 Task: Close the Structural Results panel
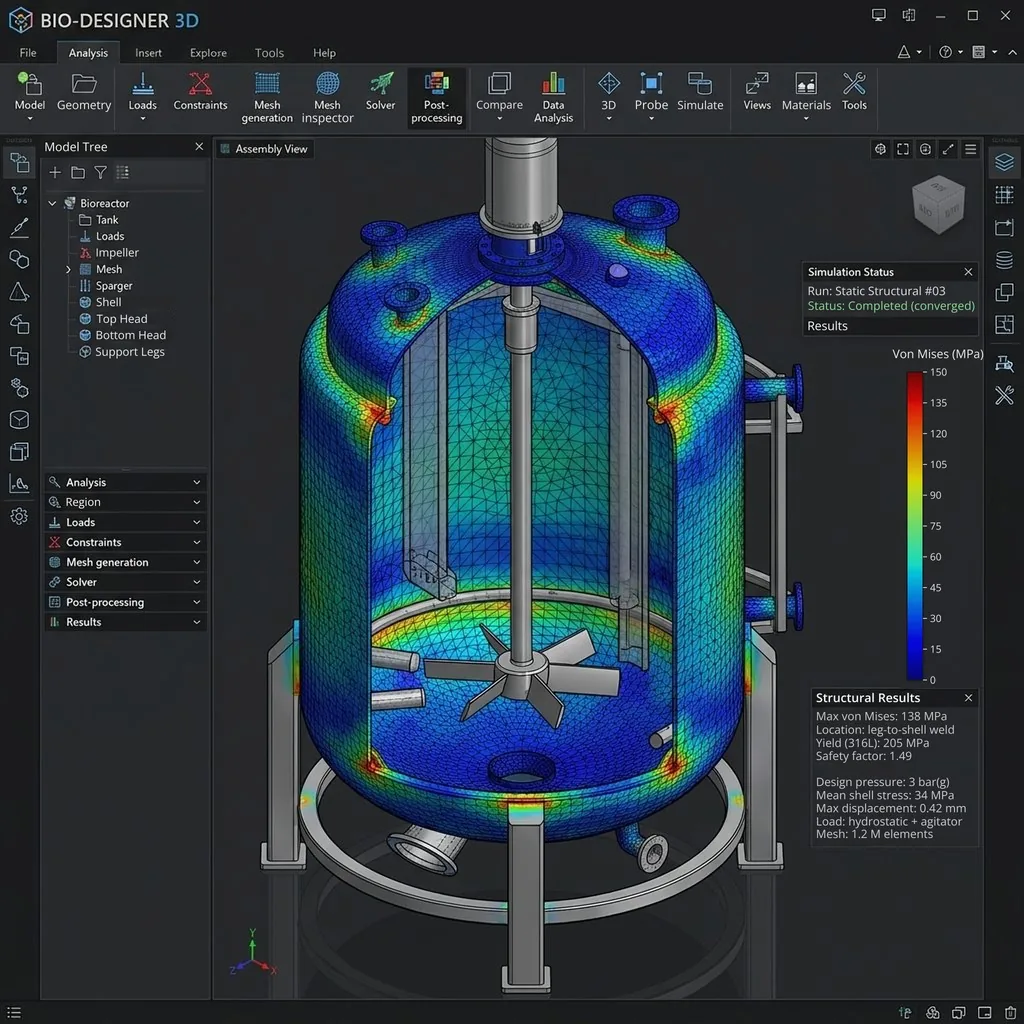click(x=968, y=698)
